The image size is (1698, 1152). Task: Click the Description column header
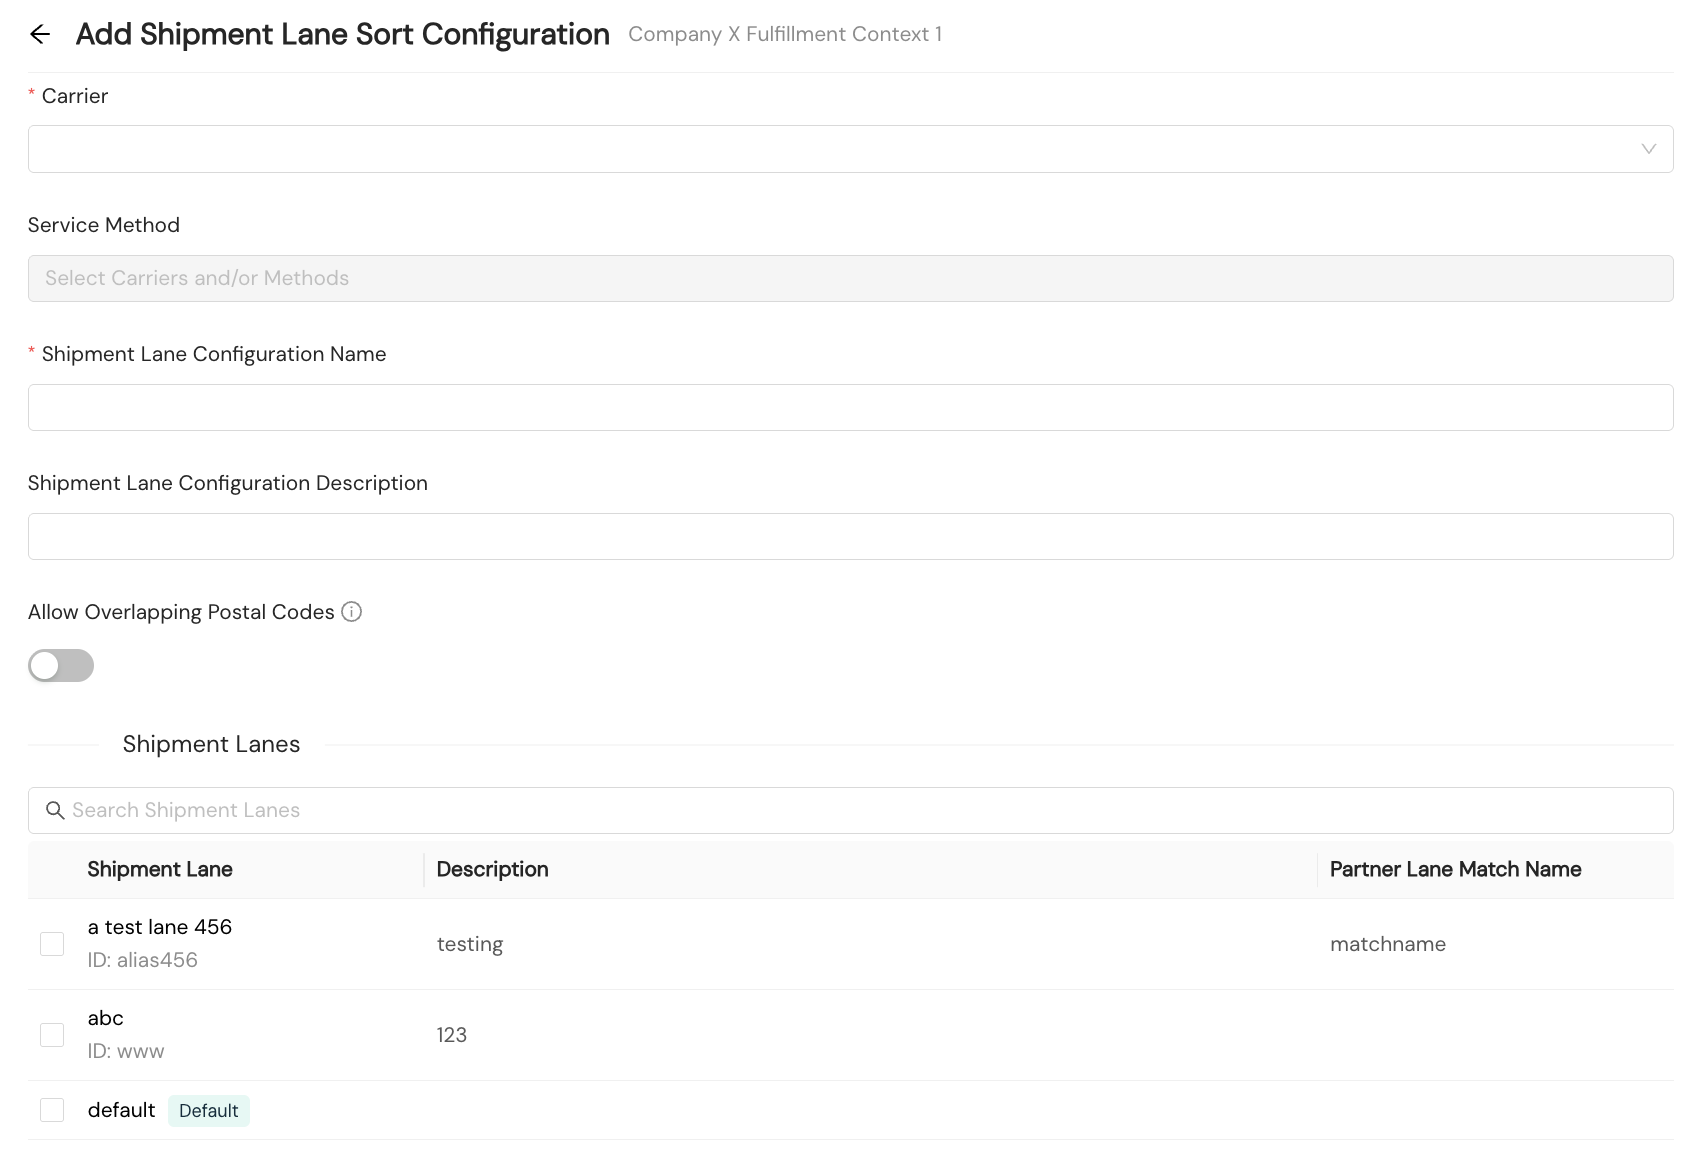coord(492,869)
